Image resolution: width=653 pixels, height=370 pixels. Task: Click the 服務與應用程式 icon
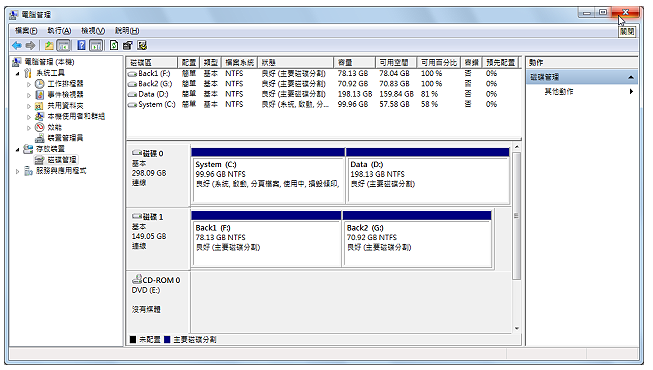28,170
